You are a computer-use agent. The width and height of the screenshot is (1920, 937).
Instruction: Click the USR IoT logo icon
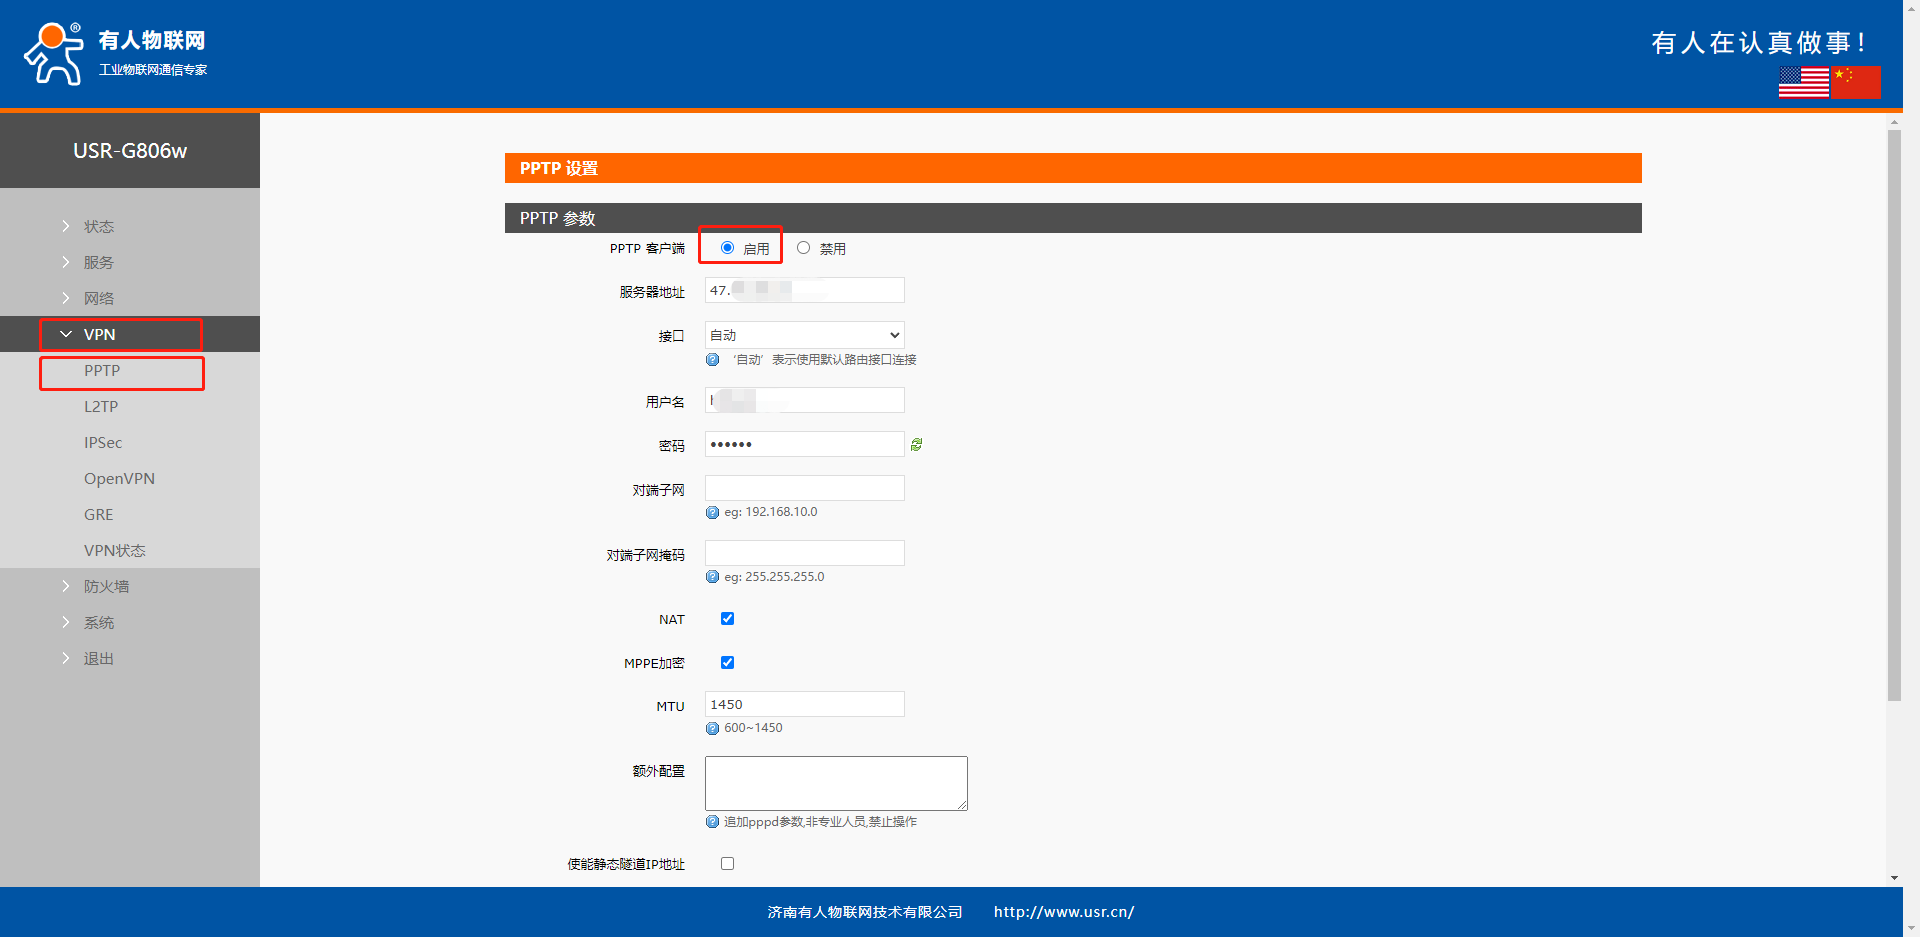[x=54, y=53]
